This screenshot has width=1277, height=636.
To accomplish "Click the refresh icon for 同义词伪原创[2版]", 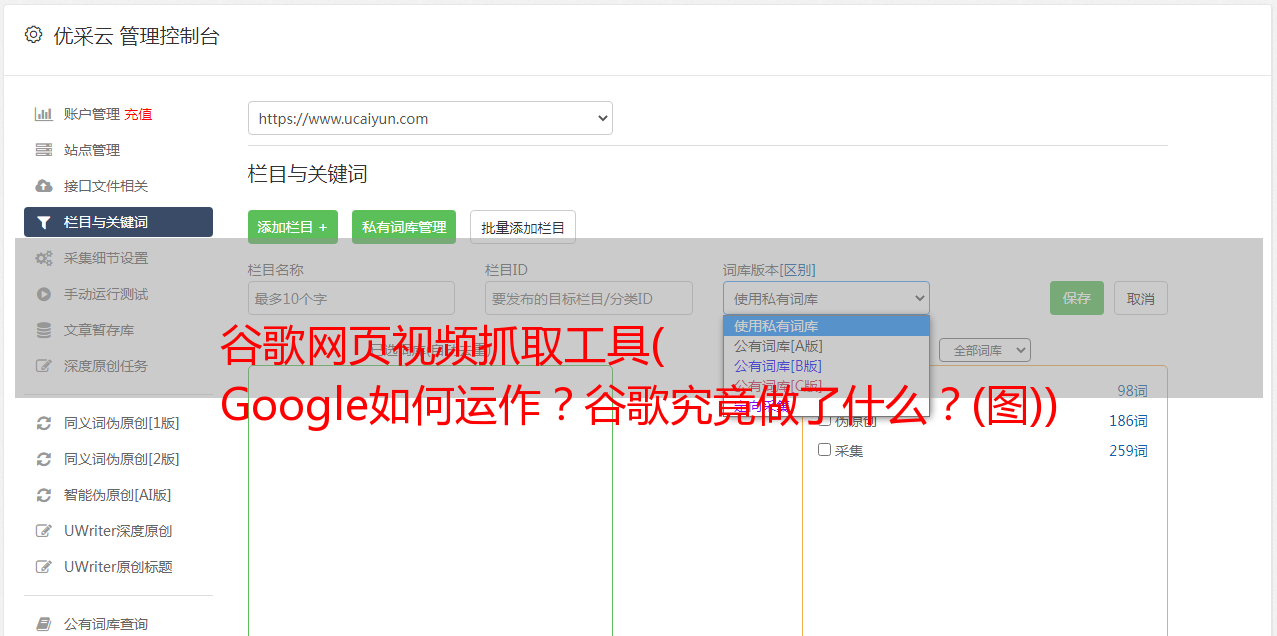I will point(44,459).
